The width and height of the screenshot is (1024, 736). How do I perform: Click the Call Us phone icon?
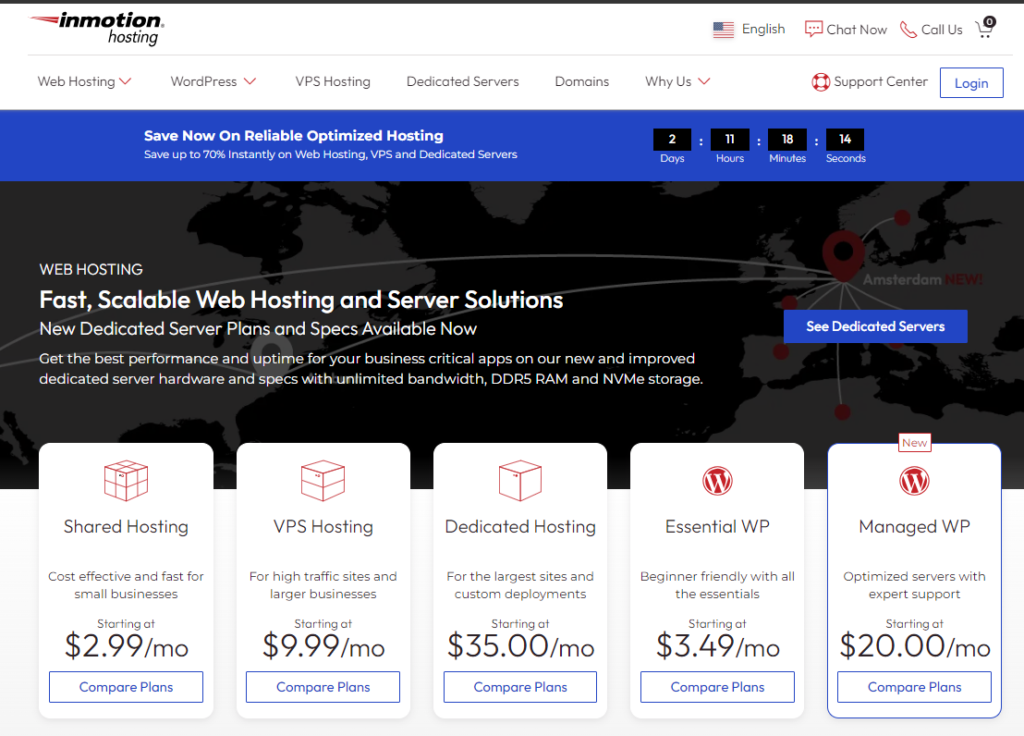point(908,29)
